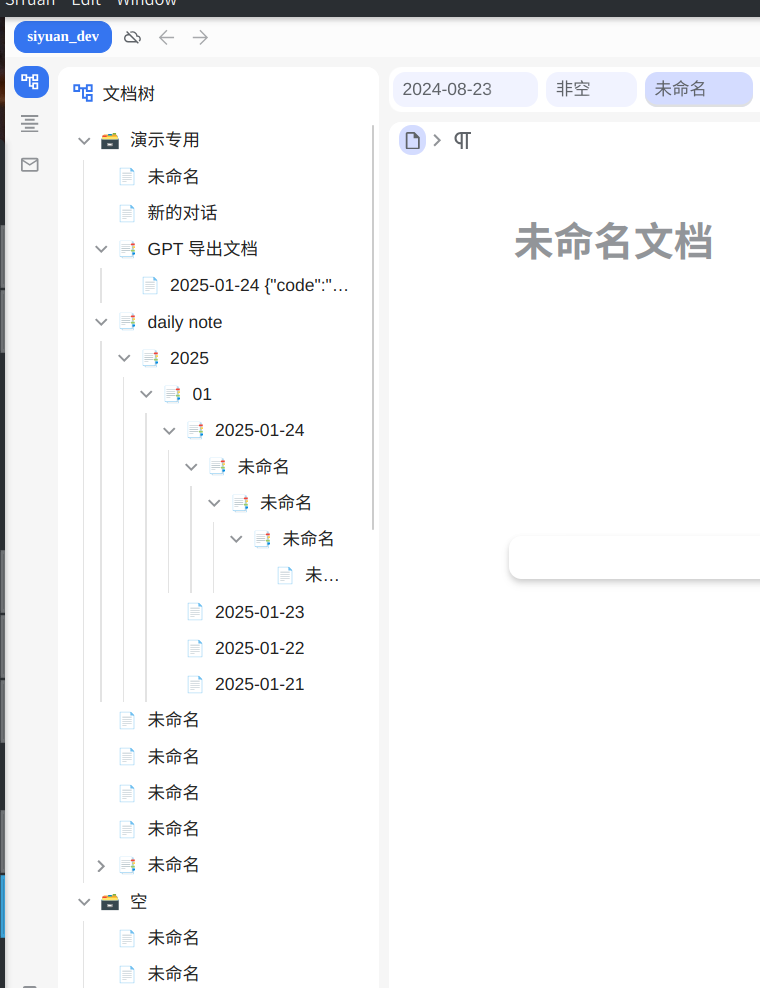The height and width of the screenshot is (988, 760).
Task: Collapse the daily note node
Action: pos(101,322)
